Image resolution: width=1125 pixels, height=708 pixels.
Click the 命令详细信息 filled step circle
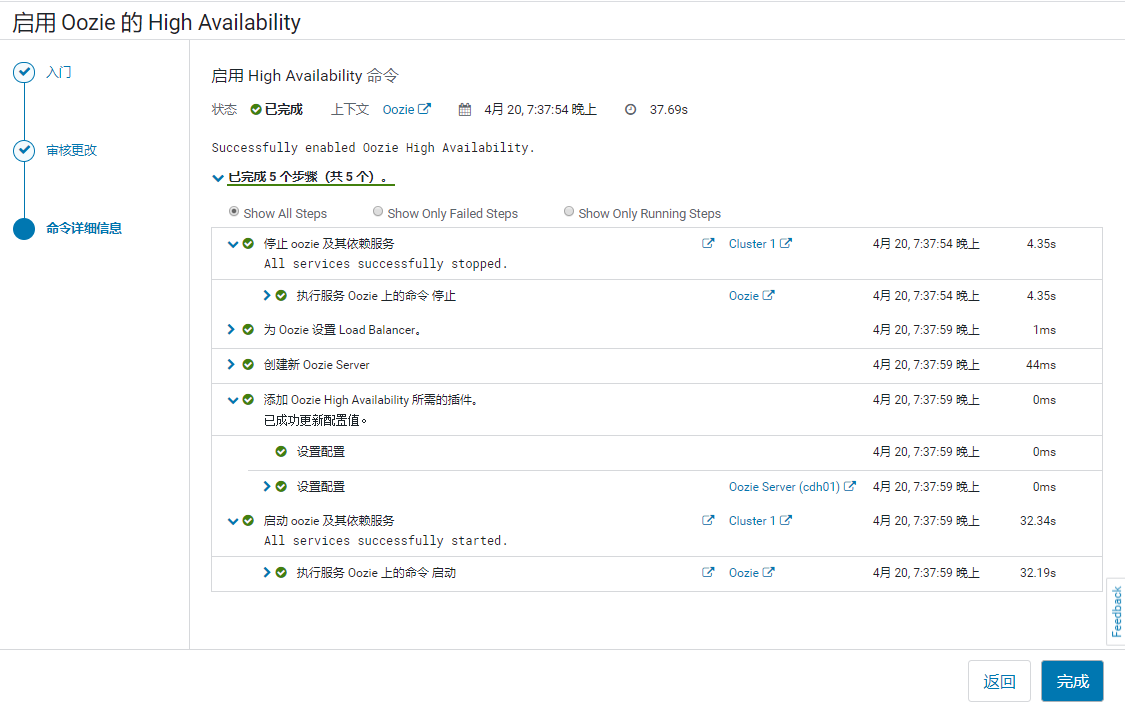click(24, 228)
